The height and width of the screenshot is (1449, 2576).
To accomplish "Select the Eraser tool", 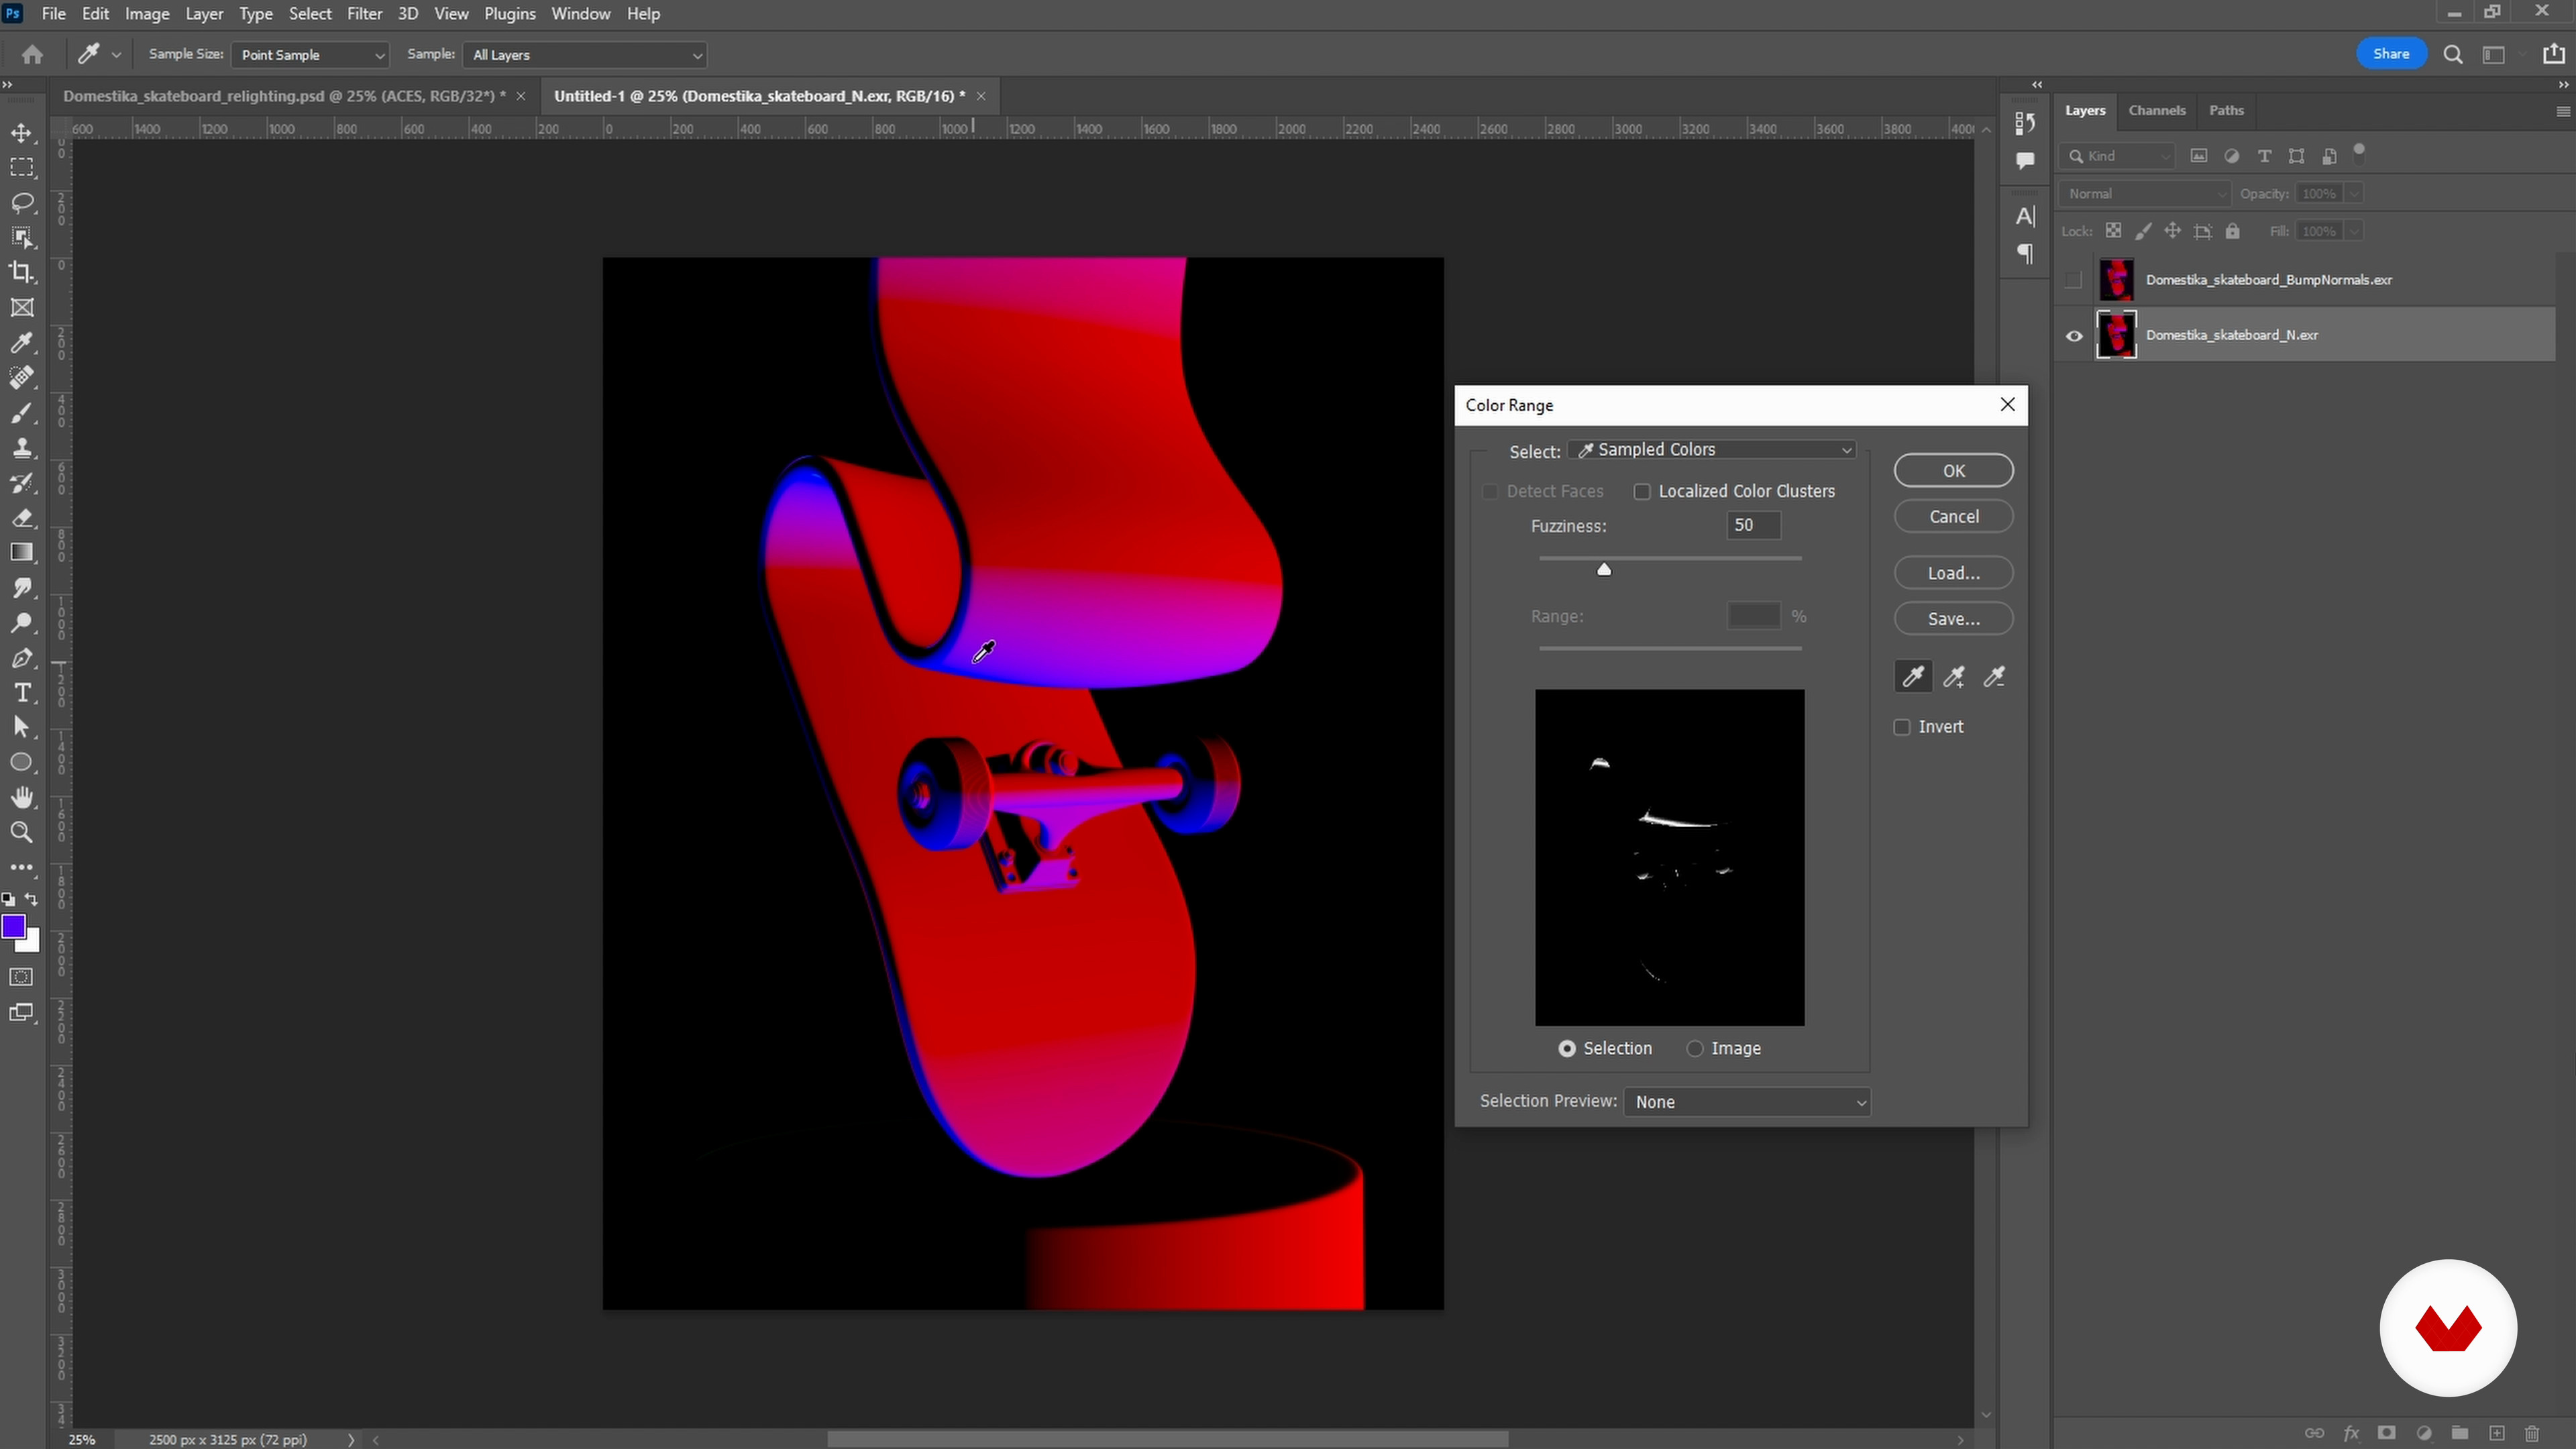I will 22,518.
